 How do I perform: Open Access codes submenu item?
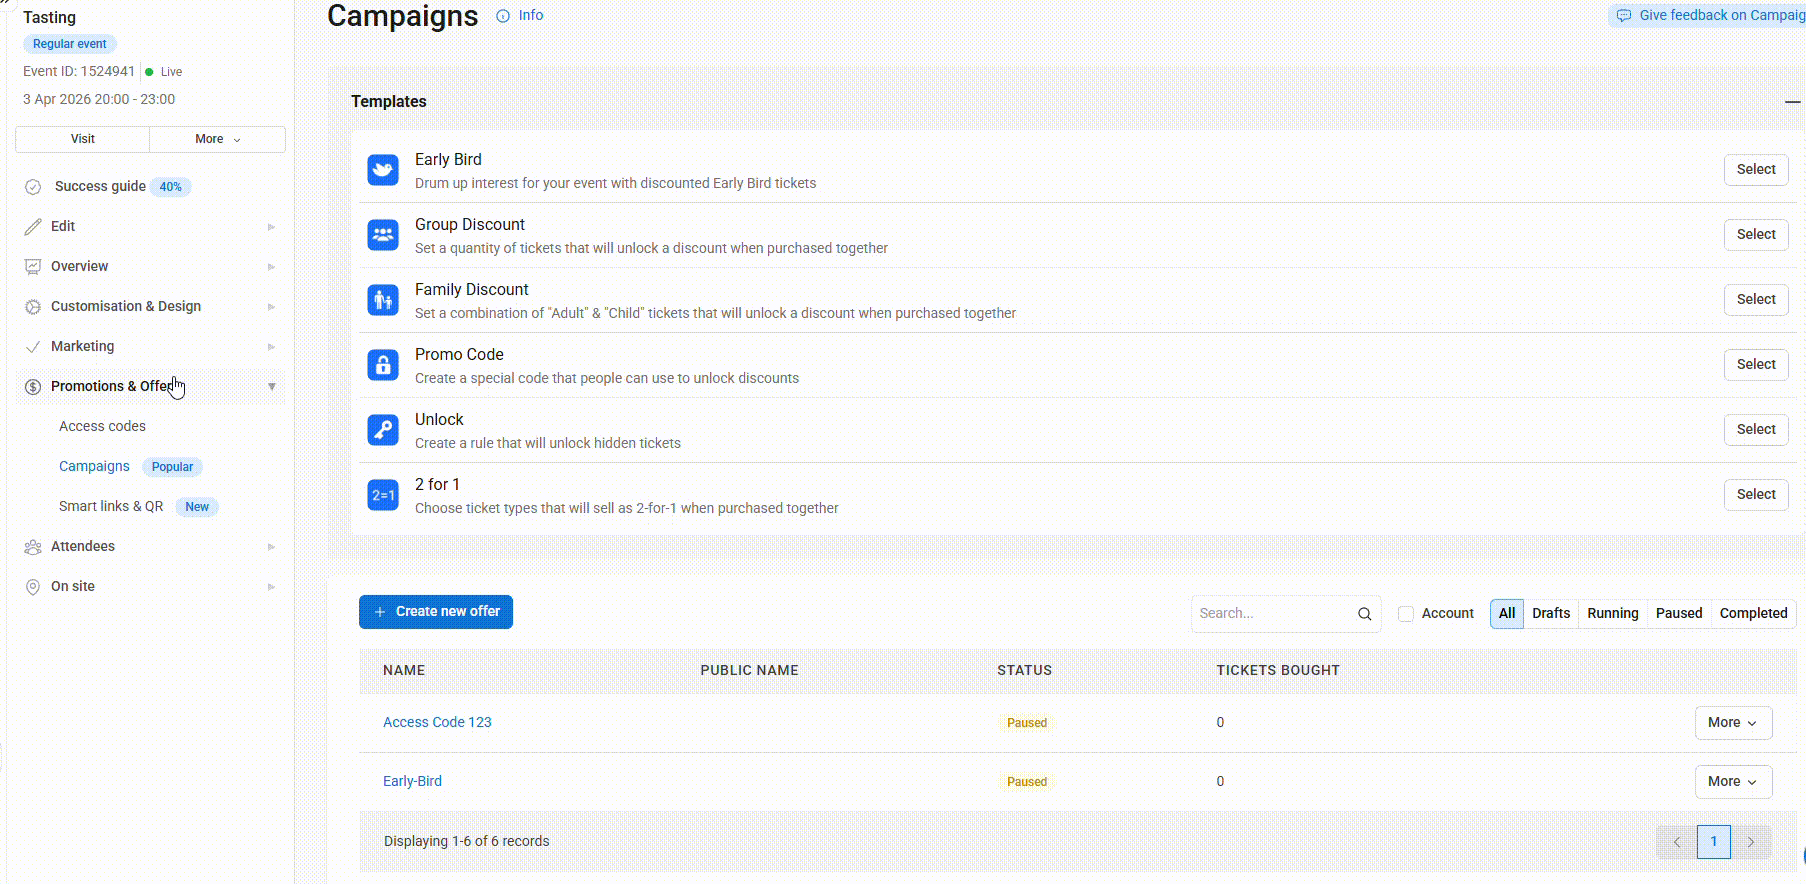coord(102,427)
